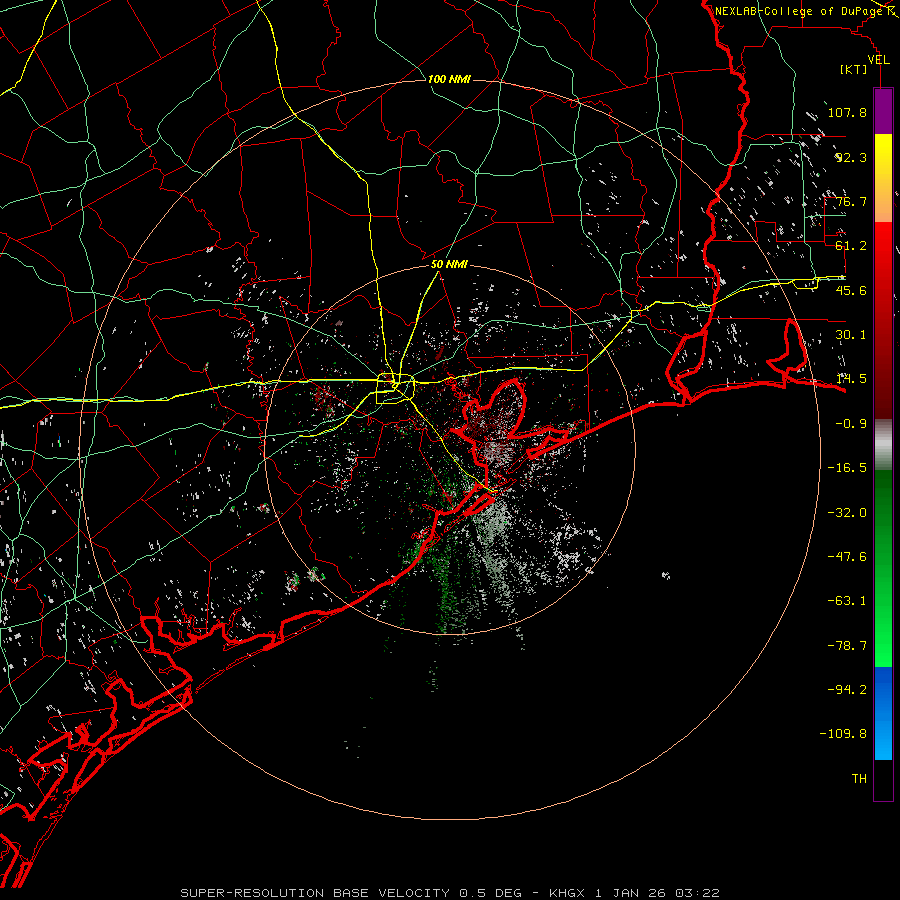
Task: Click the -94.2 velocity scale value
Action: 847,690
